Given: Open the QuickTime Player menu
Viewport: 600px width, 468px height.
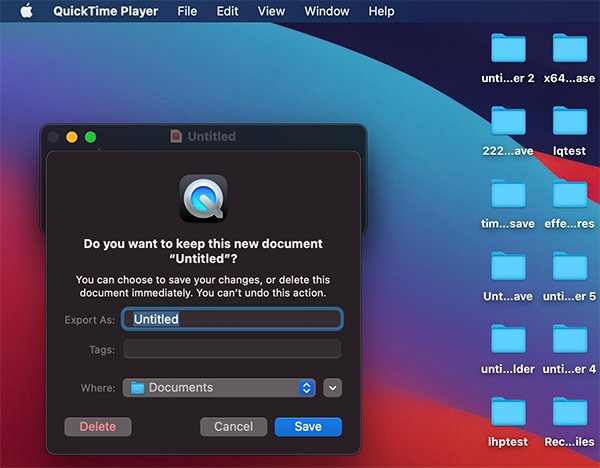Looking at the screenshot, I should coord(106,11).
